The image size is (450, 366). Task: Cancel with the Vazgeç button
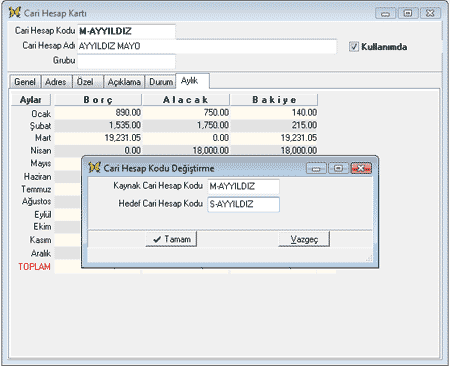pos(304,239)
